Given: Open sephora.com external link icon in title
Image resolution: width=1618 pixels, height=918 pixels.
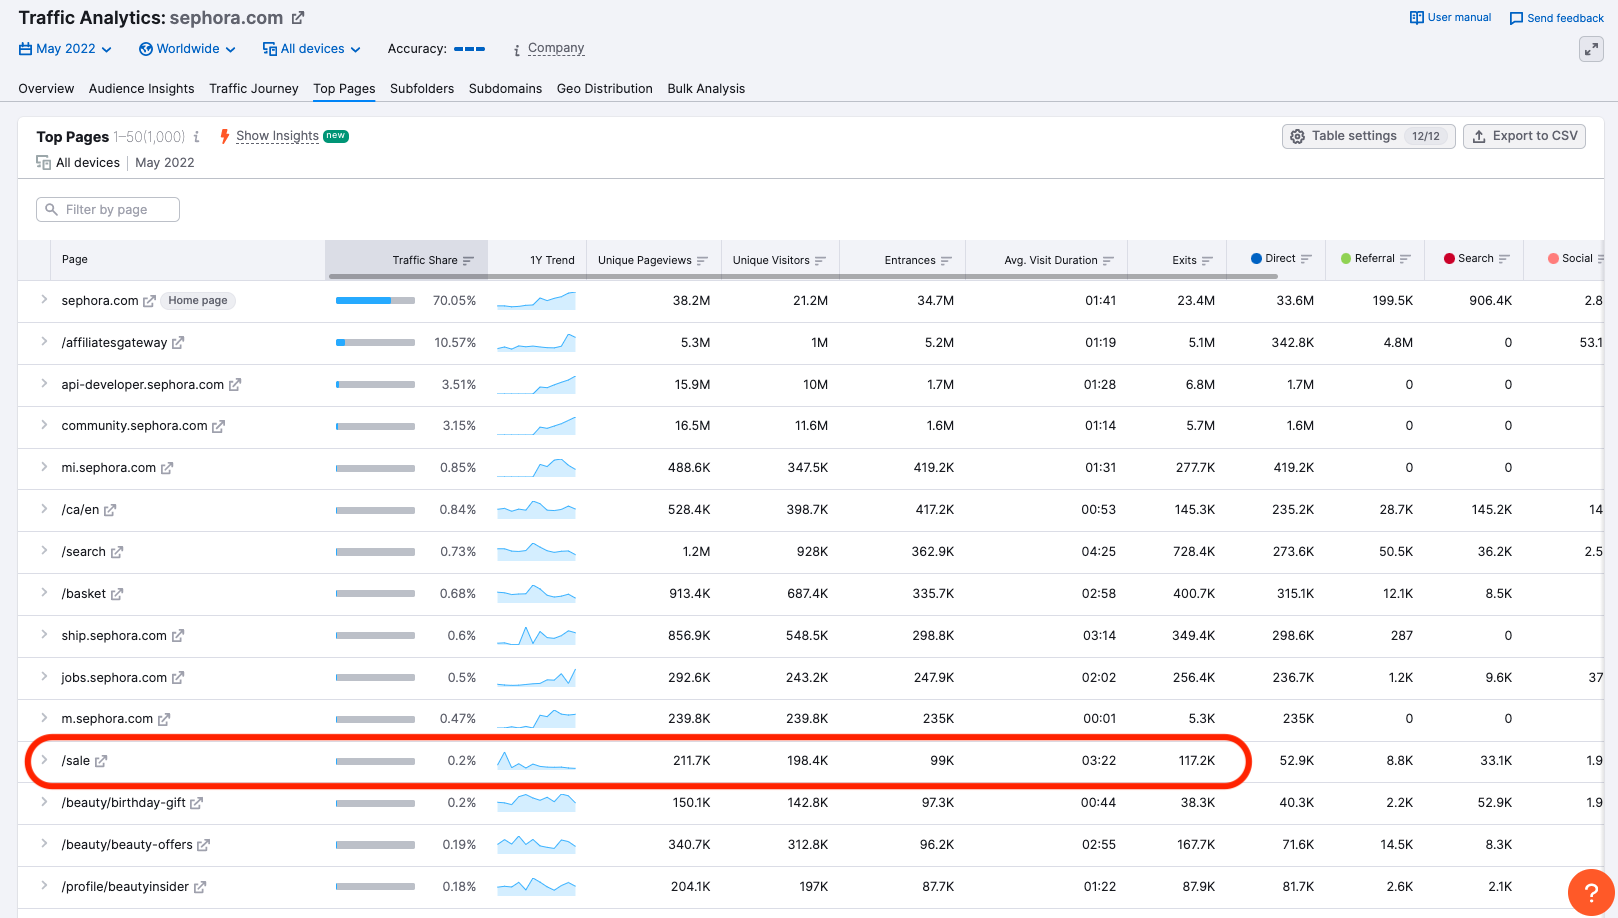Looking at the screenshot, I should [x=298, y=18].
